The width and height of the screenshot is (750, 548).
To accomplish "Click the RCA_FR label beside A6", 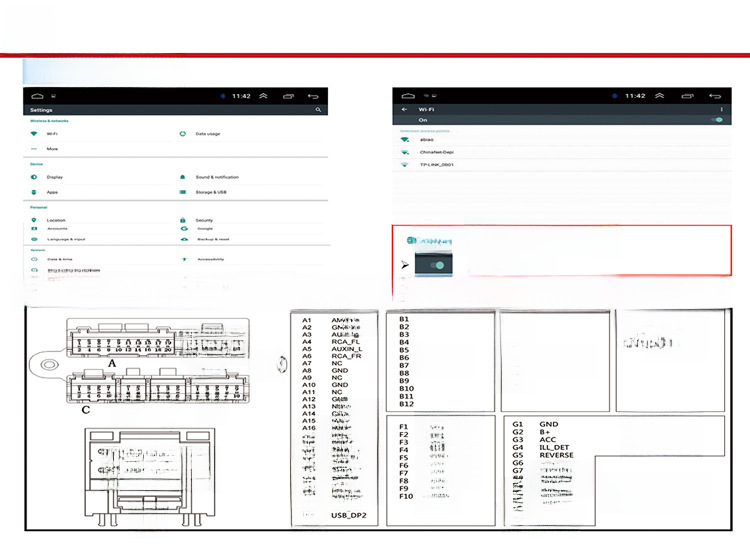I will [x=346, y=356].
